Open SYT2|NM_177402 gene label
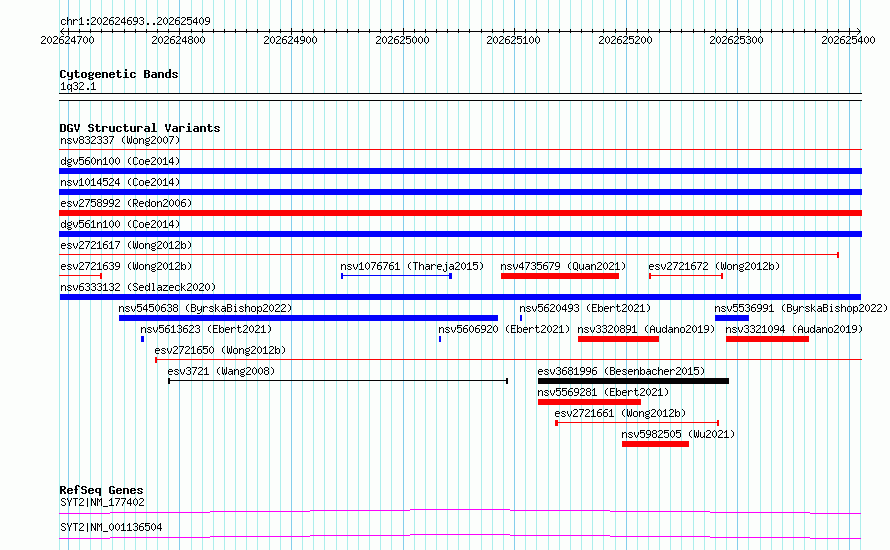The height and width of the screenshot is (550, 890). click(x=102, y=502)
